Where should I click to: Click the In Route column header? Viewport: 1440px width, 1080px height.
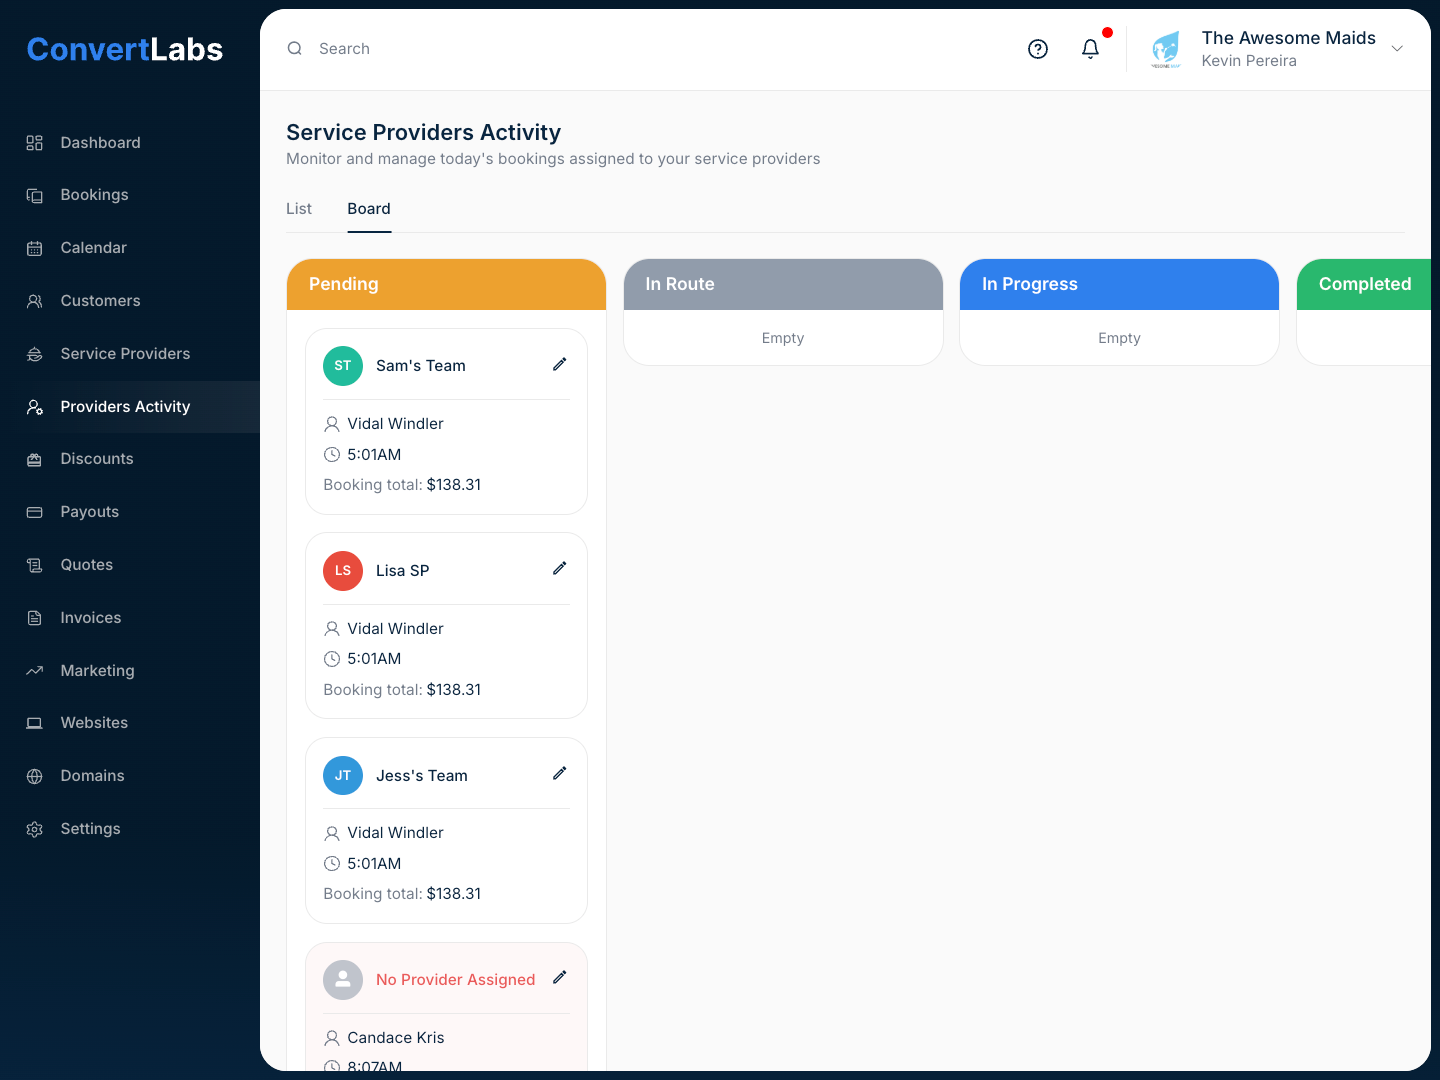(783, 284)
